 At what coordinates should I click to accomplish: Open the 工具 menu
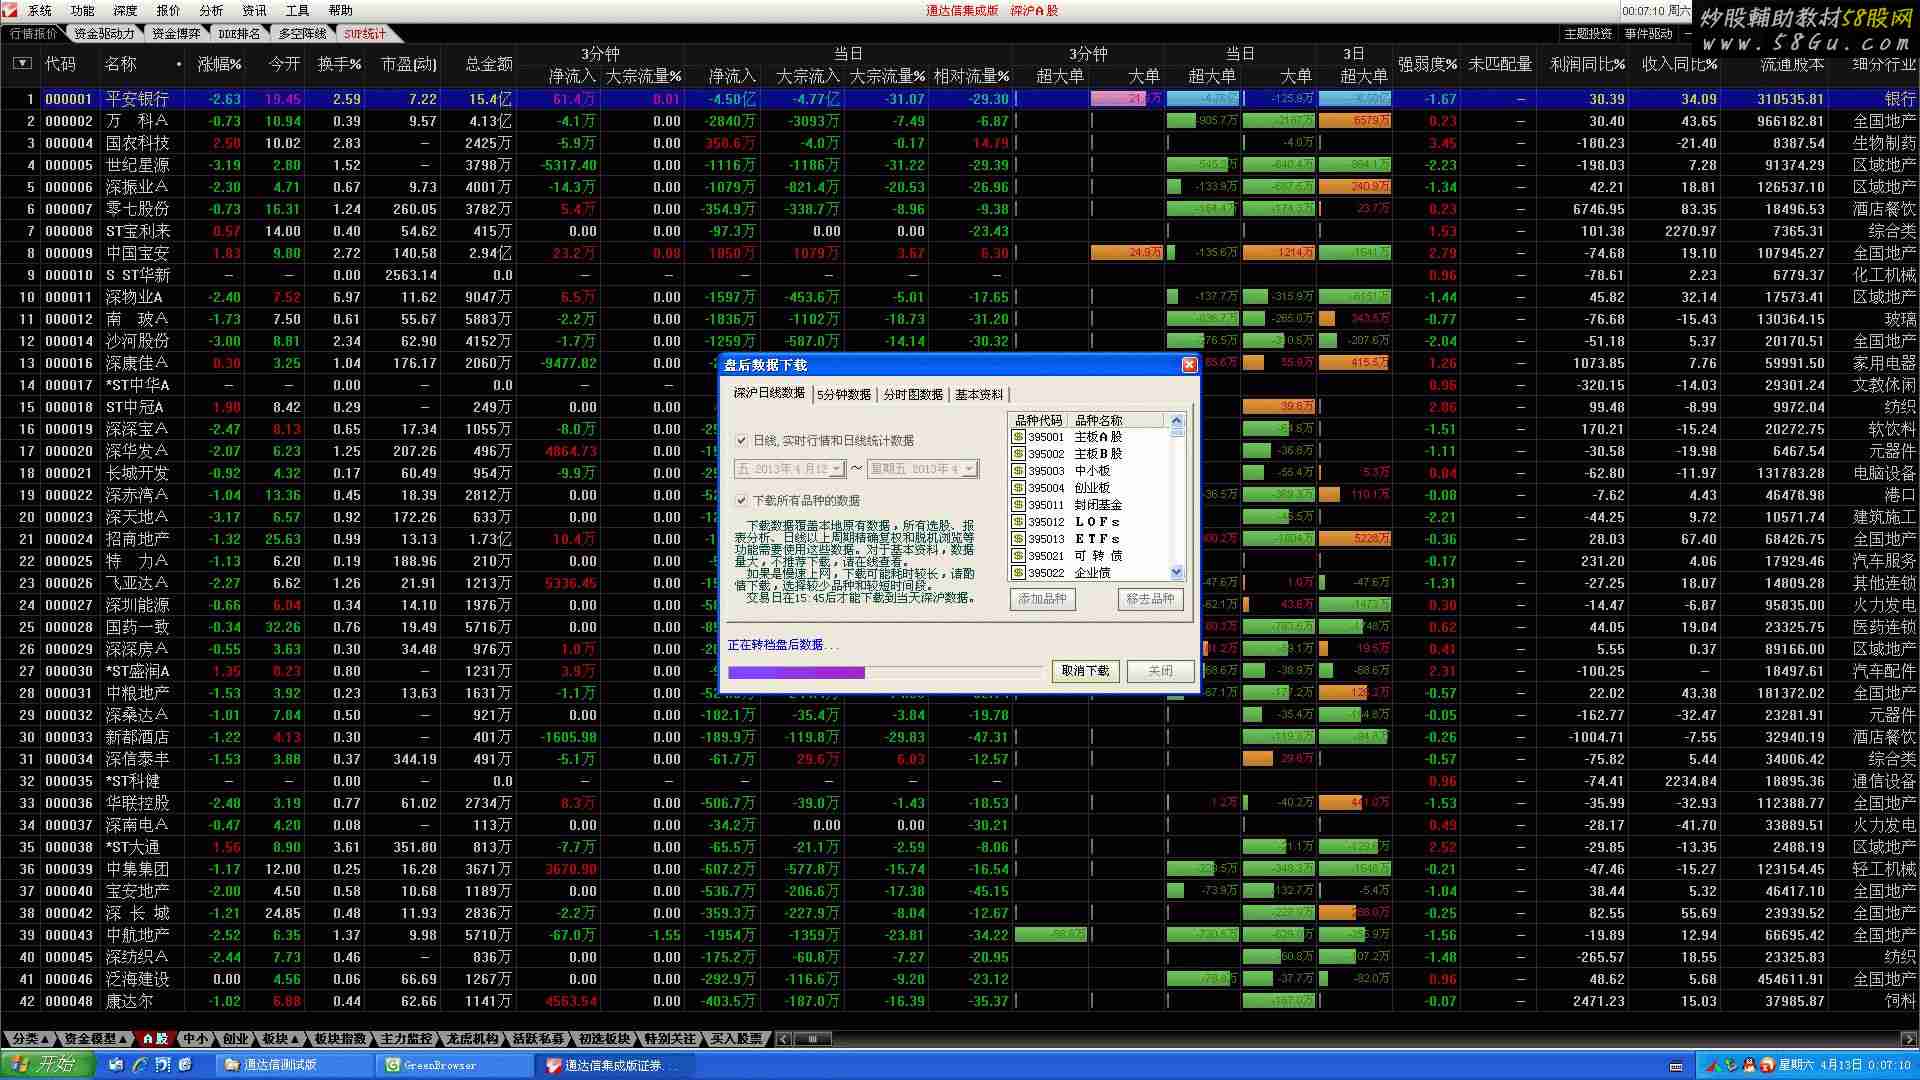click(298, 10)
